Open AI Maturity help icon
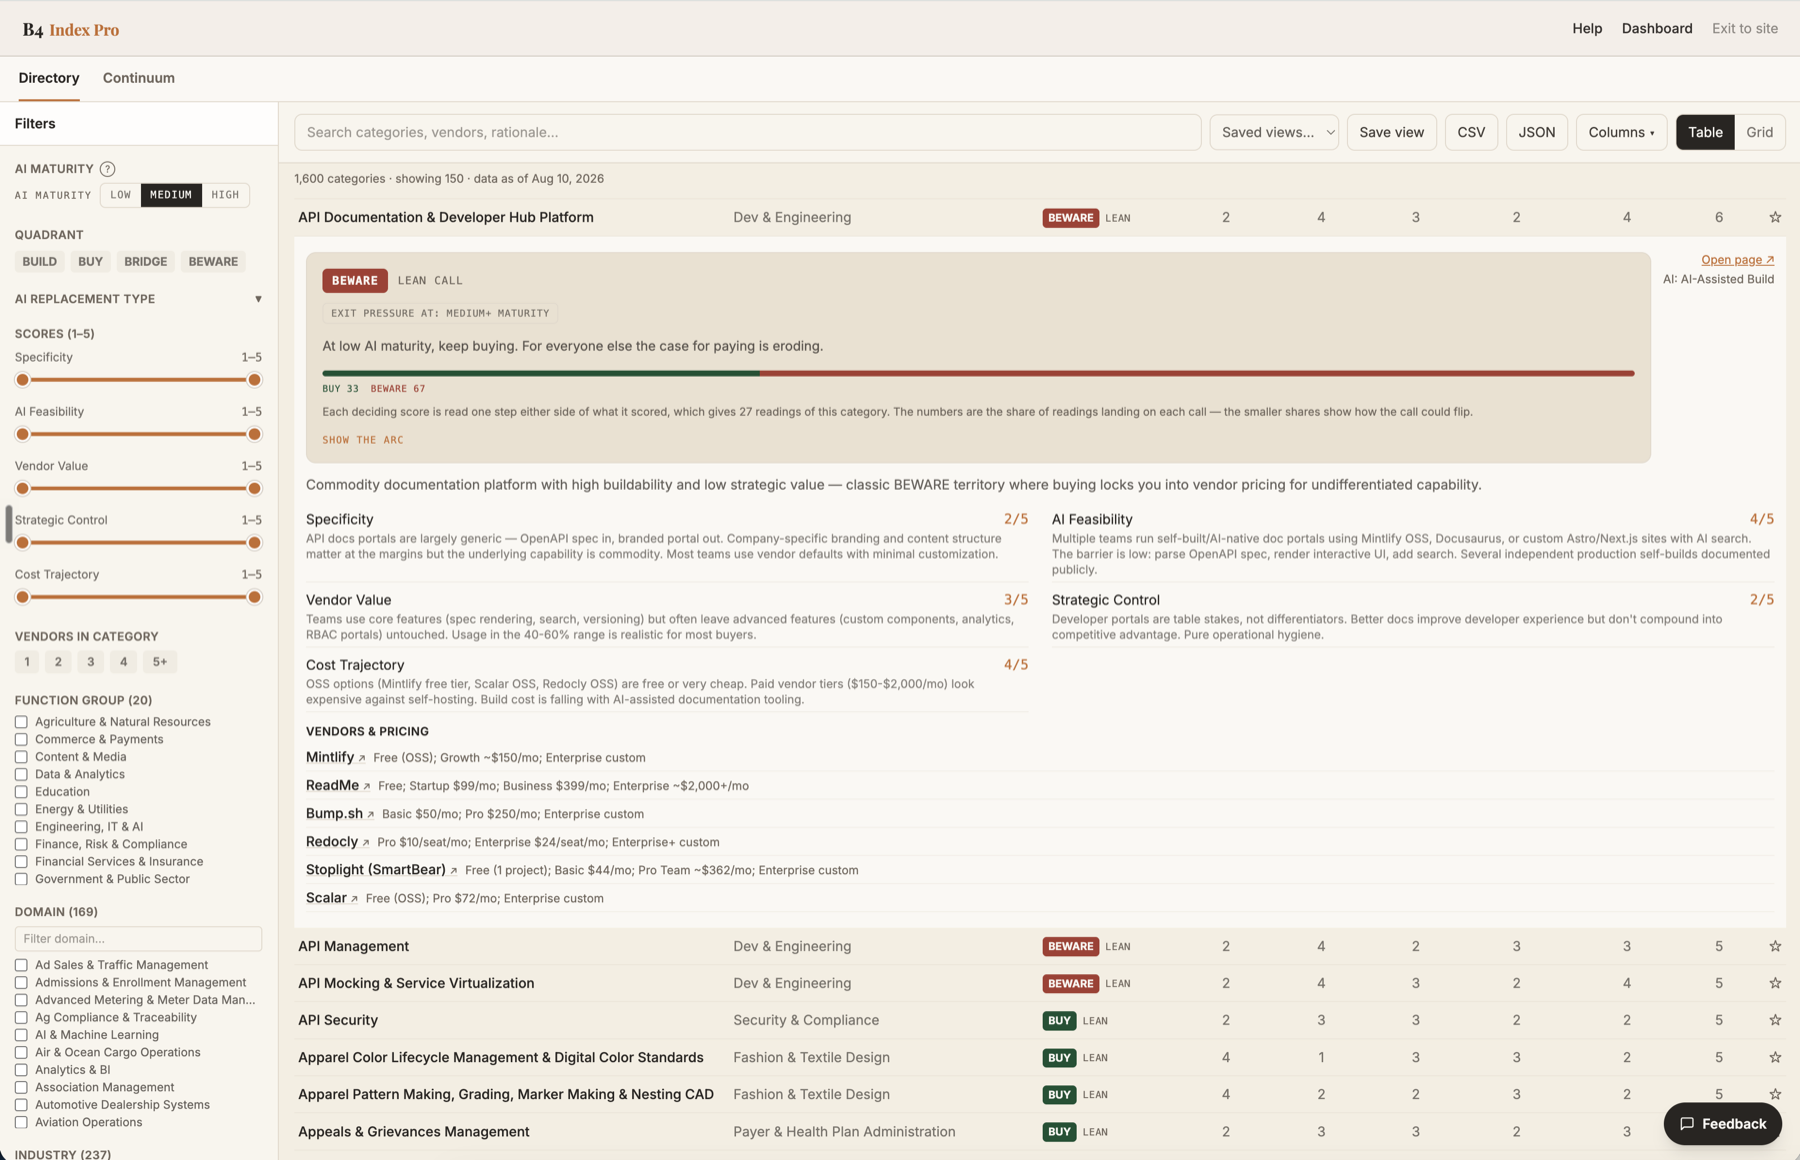Viewport: 1800px width, 1160px height. 107,169
